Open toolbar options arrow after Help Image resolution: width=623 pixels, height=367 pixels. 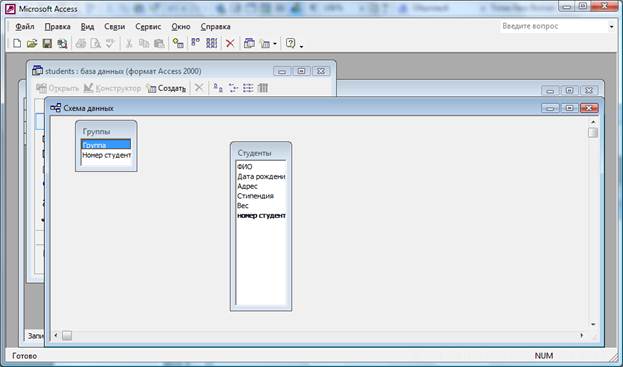click(301, 46)
